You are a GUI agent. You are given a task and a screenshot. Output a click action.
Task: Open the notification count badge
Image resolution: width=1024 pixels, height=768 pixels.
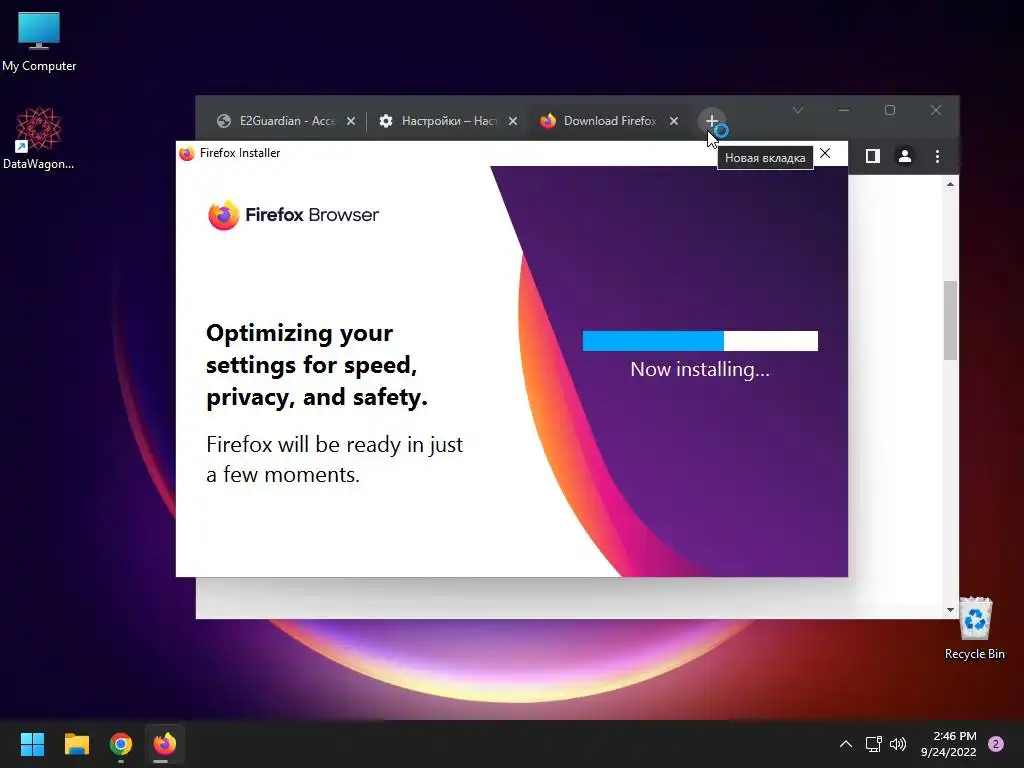[x=996, y=744]
